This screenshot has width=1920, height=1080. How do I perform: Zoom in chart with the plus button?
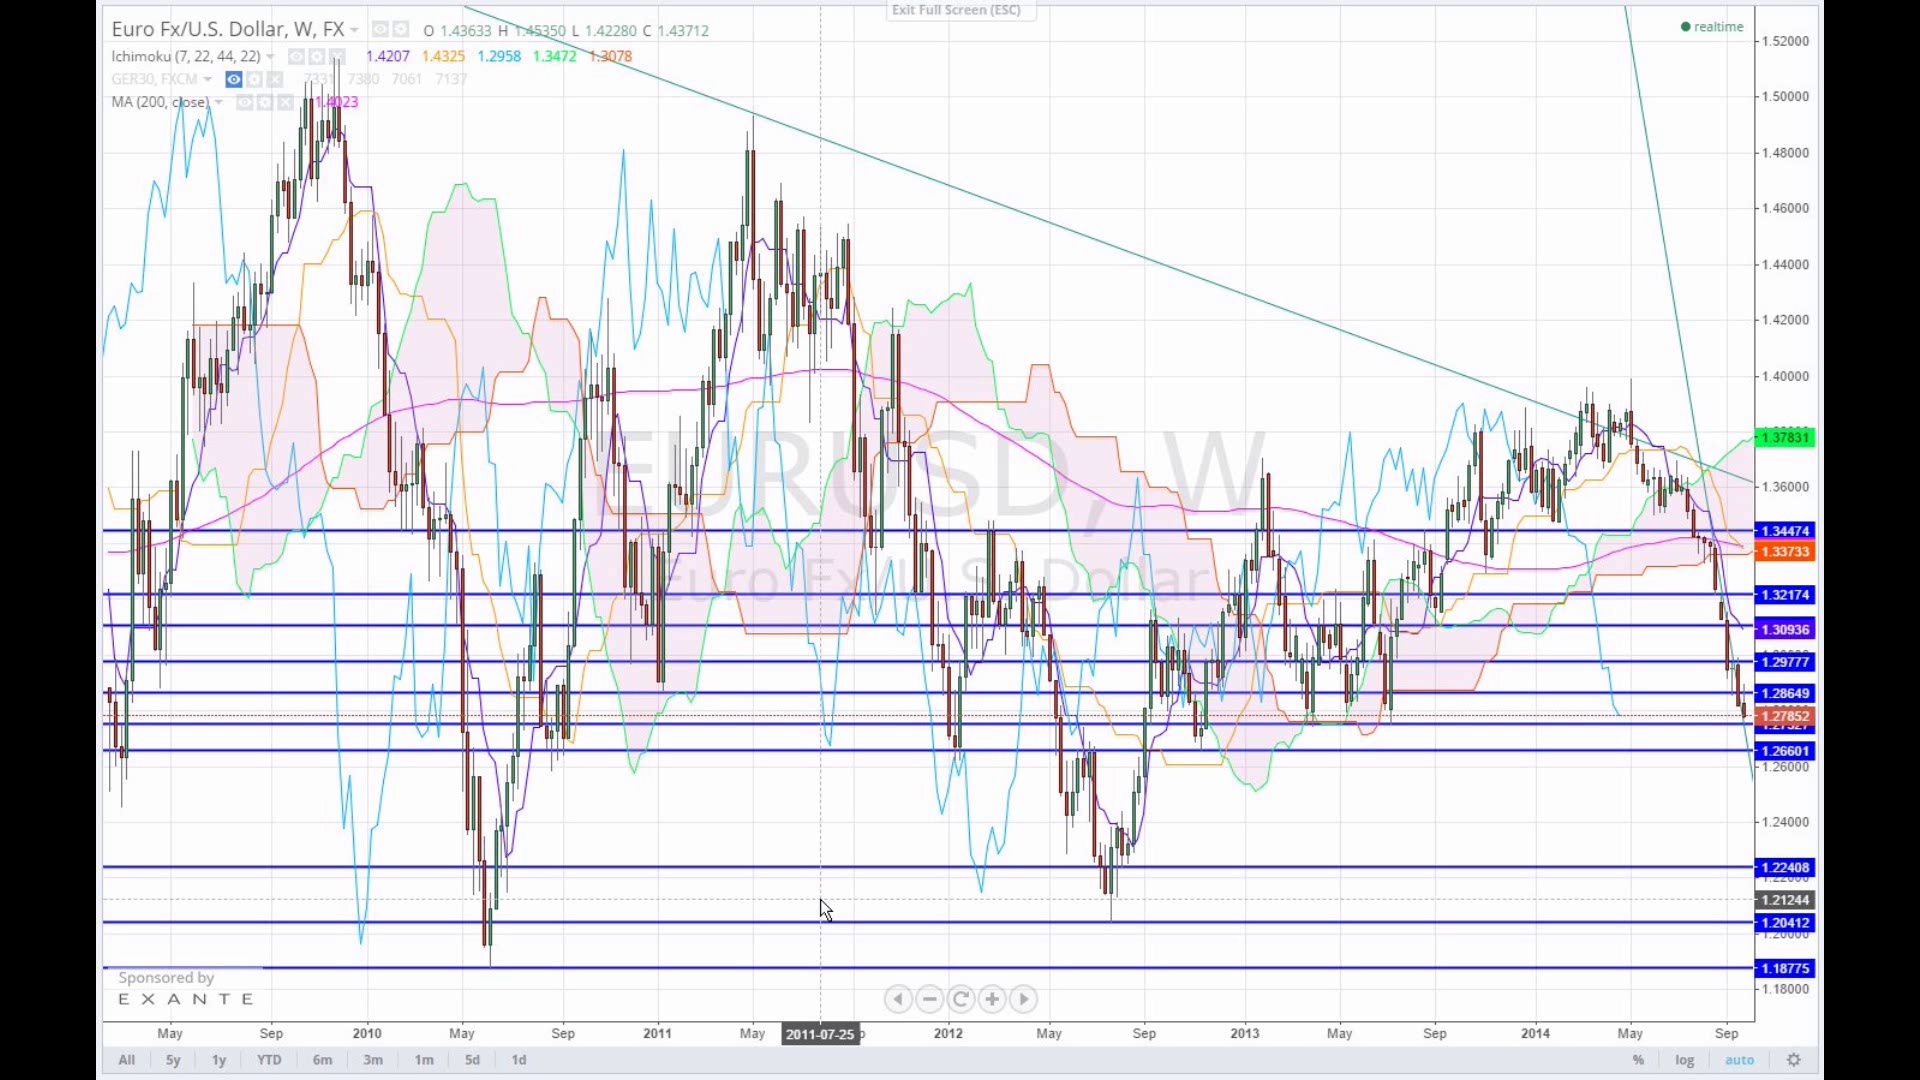click(992, 999)
